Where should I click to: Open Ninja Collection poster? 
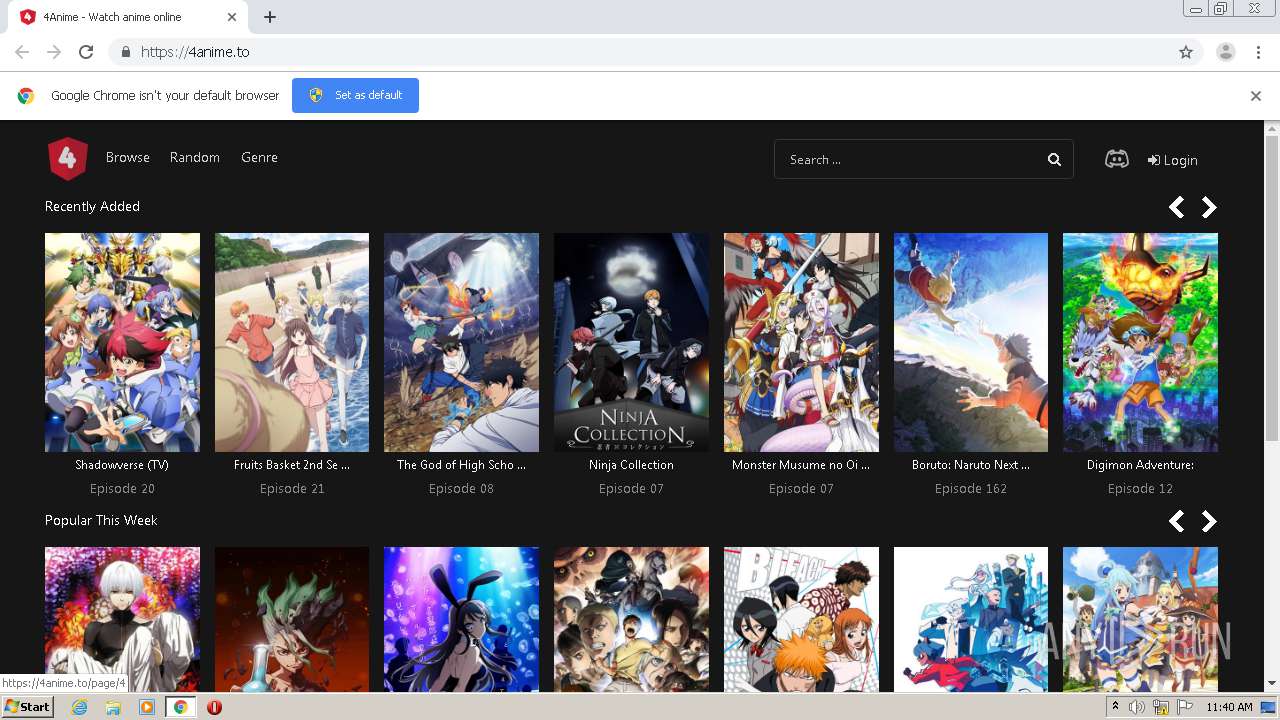(x=631, y=342)
